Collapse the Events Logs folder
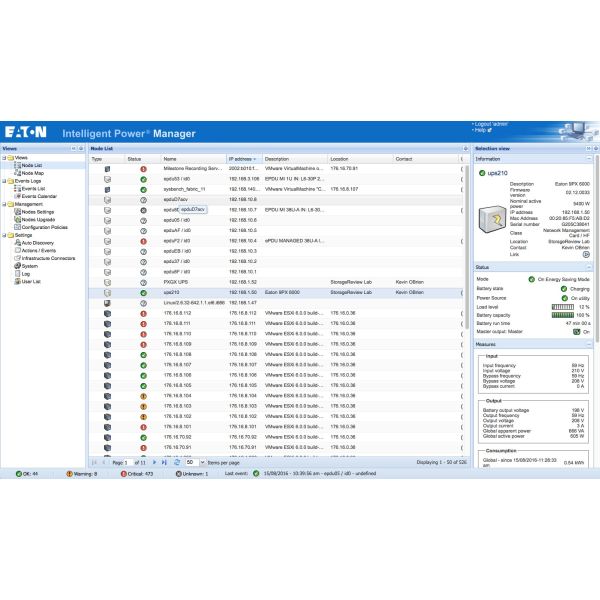The height and width of the screenshot is (600, 600). [4, 181]
